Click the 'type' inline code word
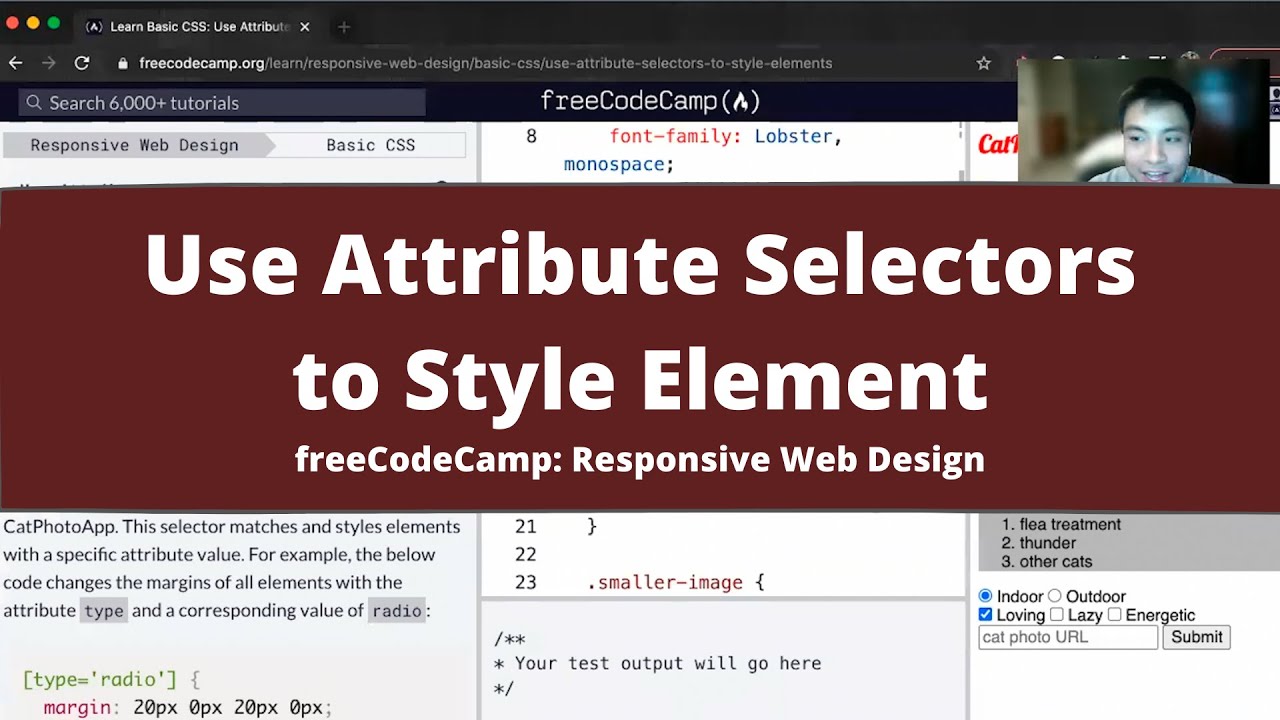Viewport: 1280px width, 720px height. tap(104, 611)
